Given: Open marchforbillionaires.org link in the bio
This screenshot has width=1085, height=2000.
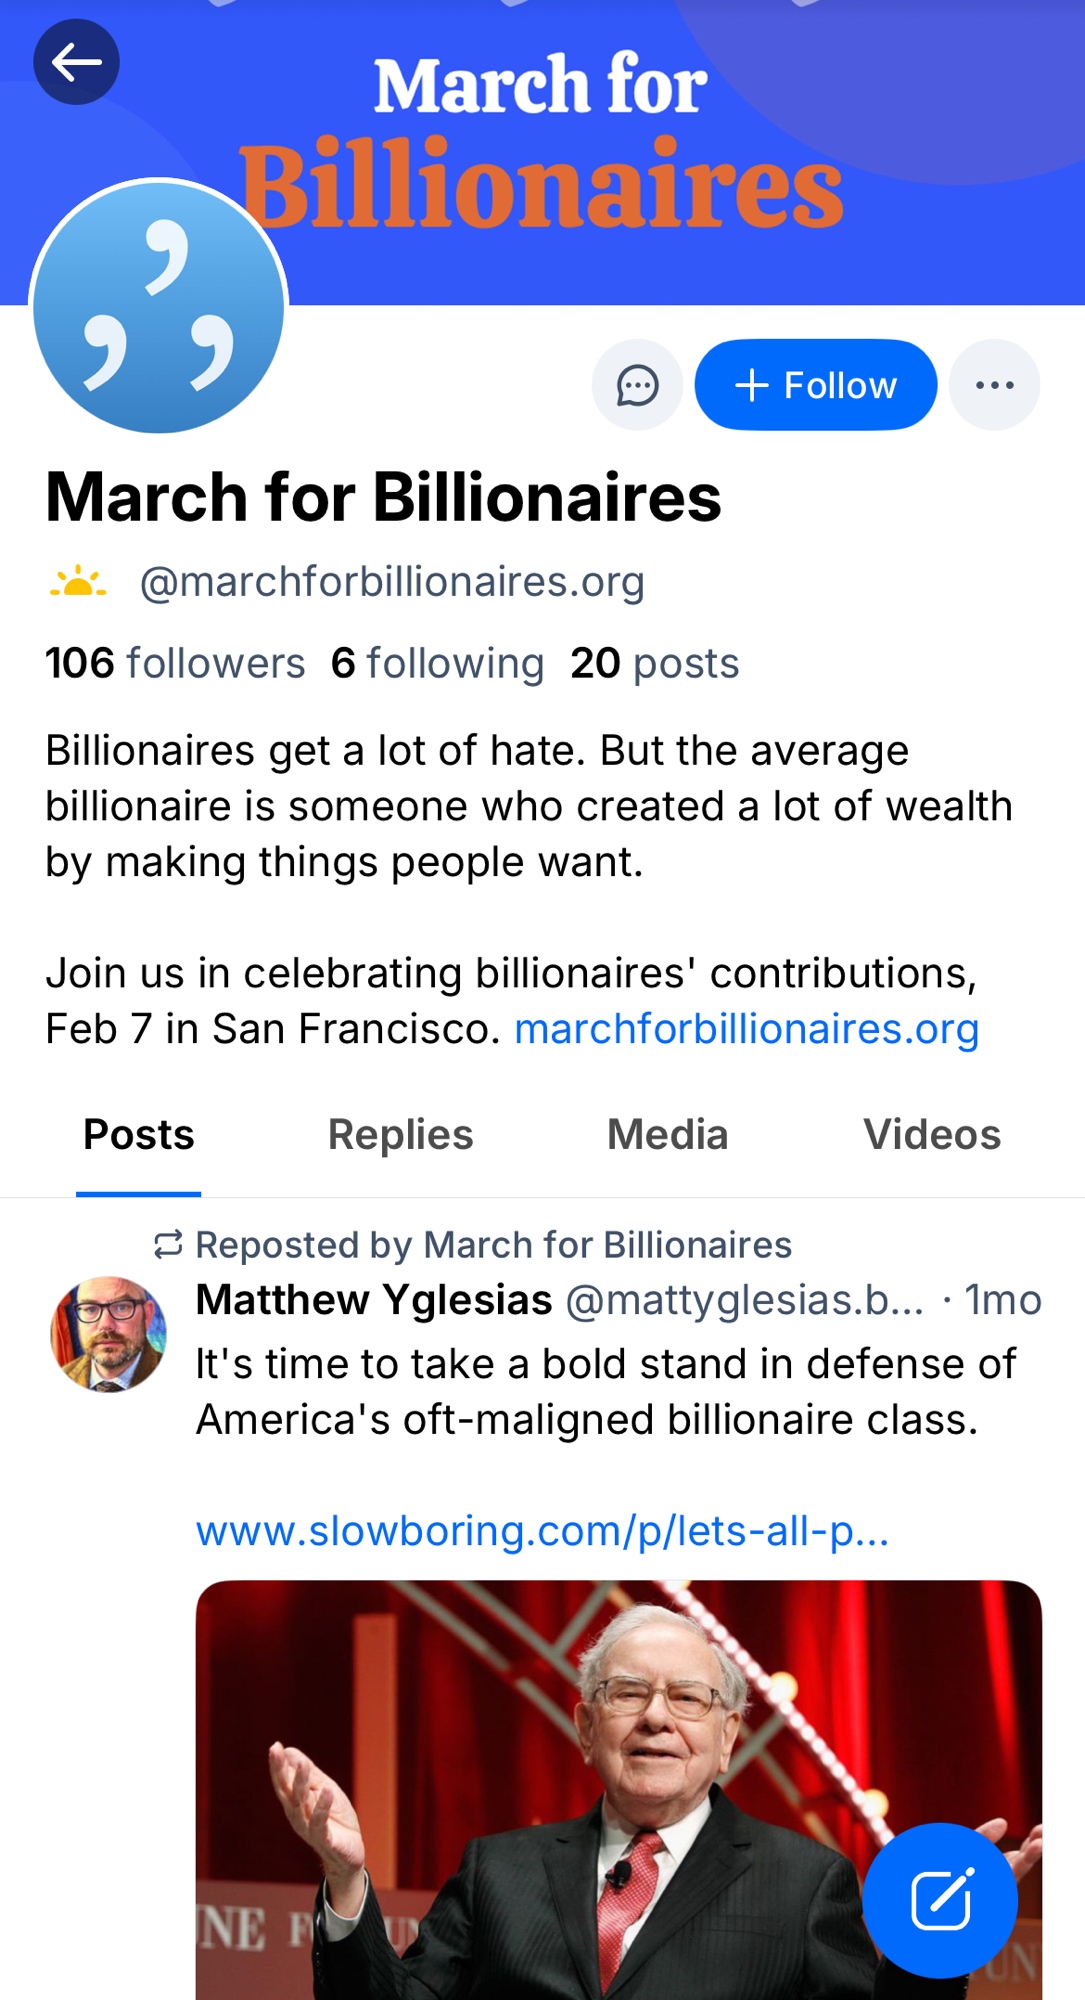Looking at the screenshot, I should click(746, 1029).
